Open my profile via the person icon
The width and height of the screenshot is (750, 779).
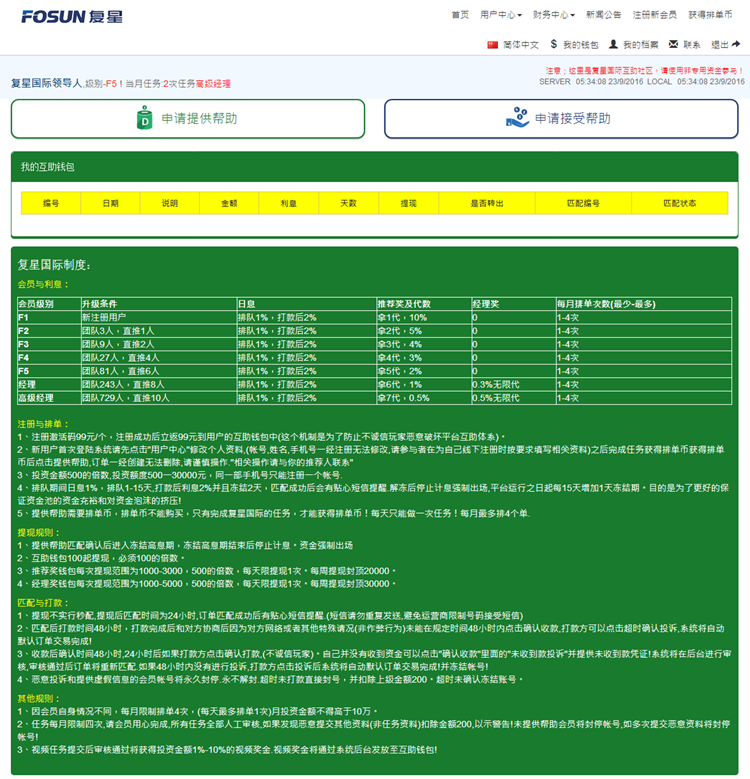pos(613,44)
